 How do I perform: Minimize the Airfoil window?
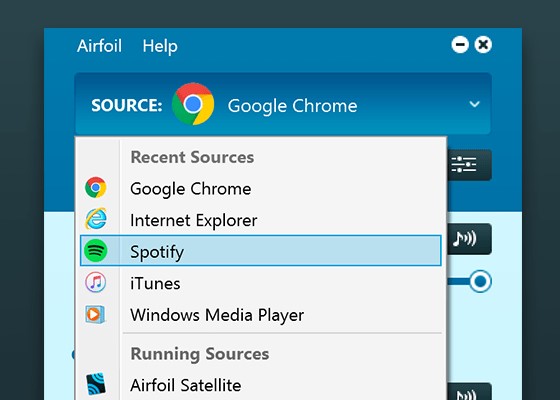click(460, 45)
